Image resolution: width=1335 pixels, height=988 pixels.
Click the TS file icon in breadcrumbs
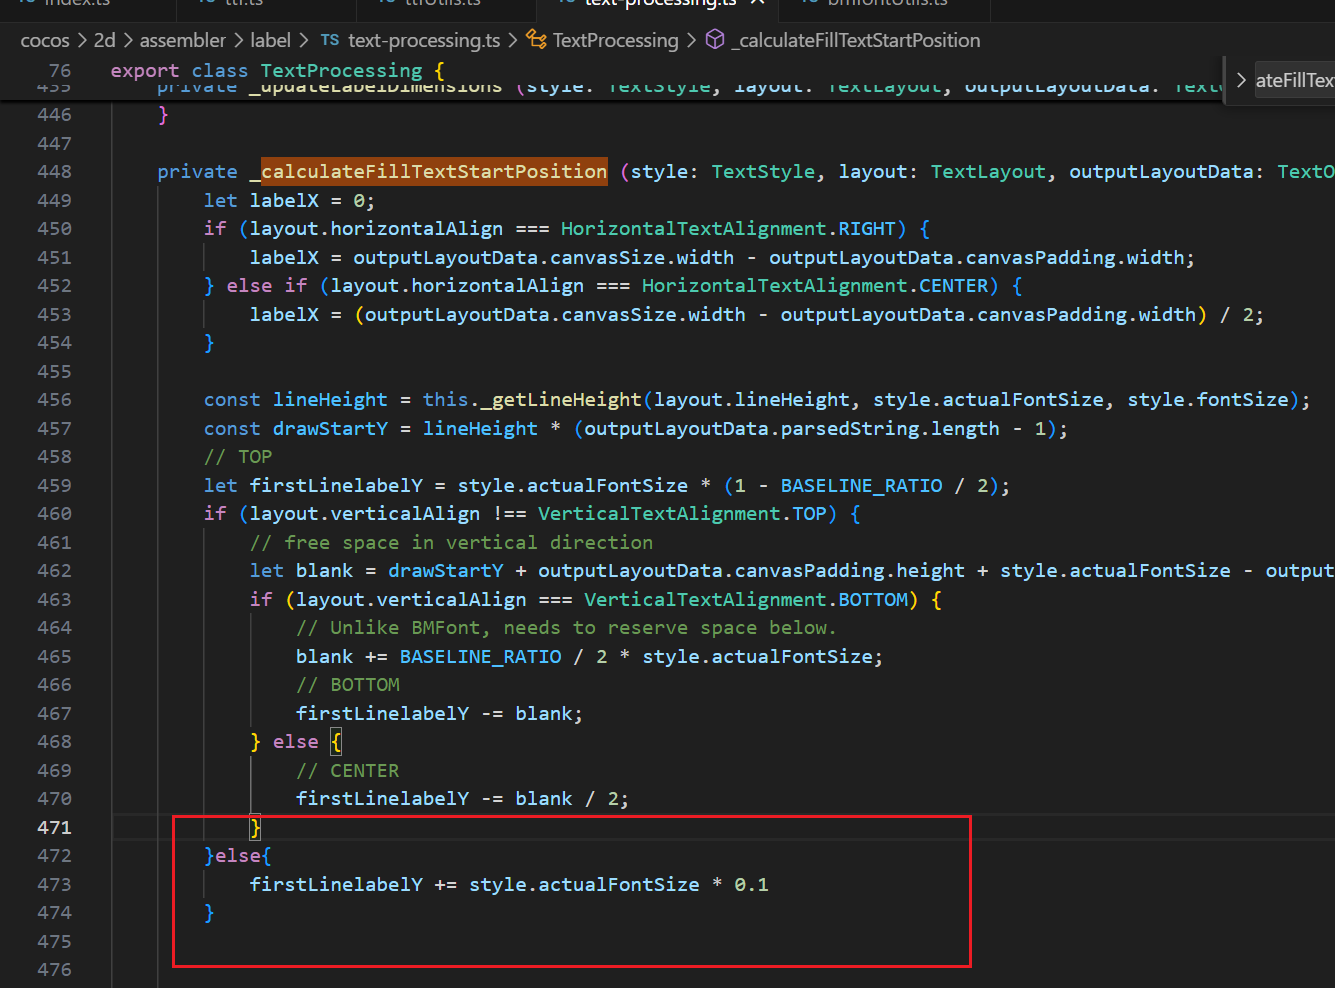[x=329, y=40]
